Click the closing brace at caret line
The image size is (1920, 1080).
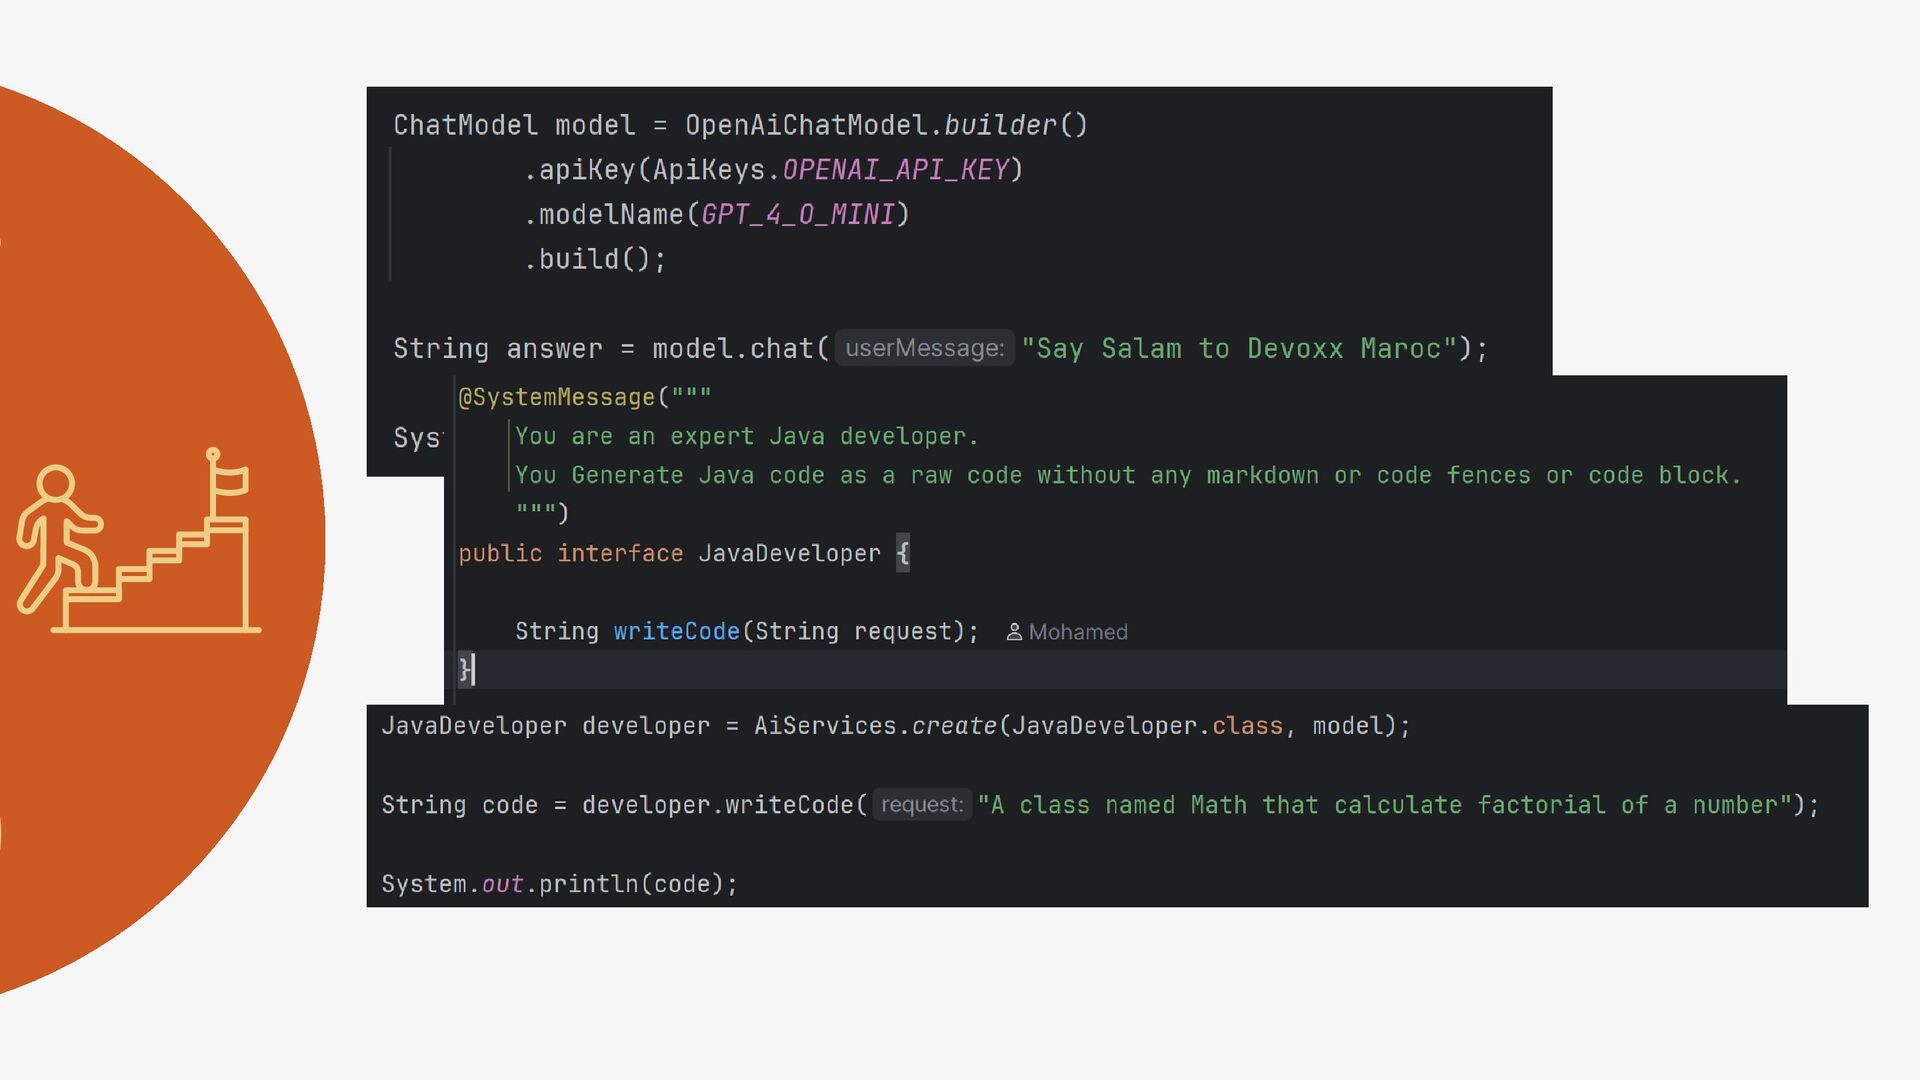(464, 668)
